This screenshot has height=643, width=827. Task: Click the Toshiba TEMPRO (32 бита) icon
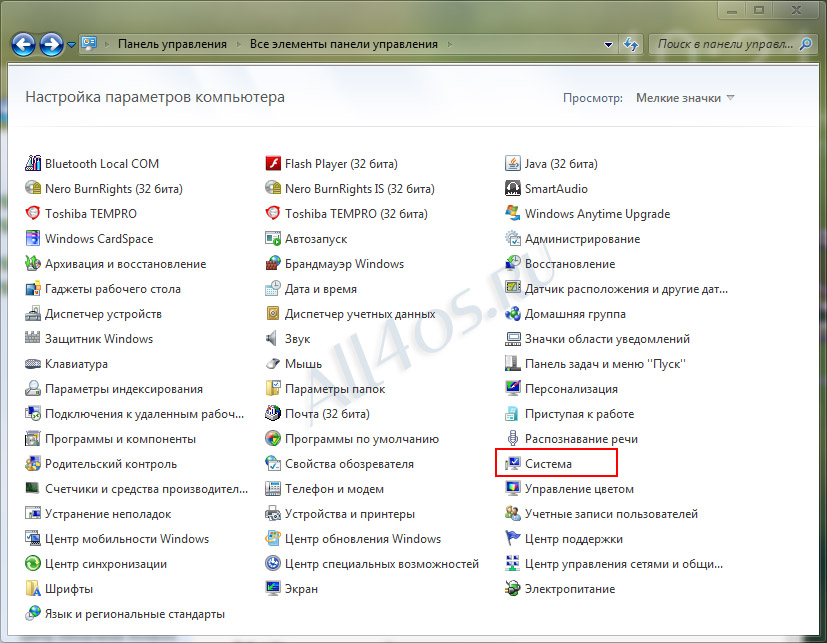273,214
